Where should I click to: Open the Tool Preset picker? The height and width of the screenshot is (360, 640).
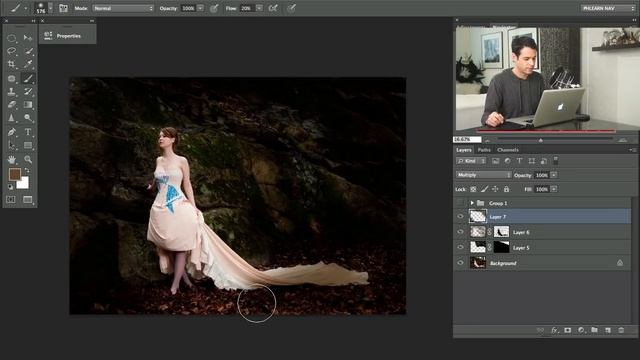(x=19, y=8)
